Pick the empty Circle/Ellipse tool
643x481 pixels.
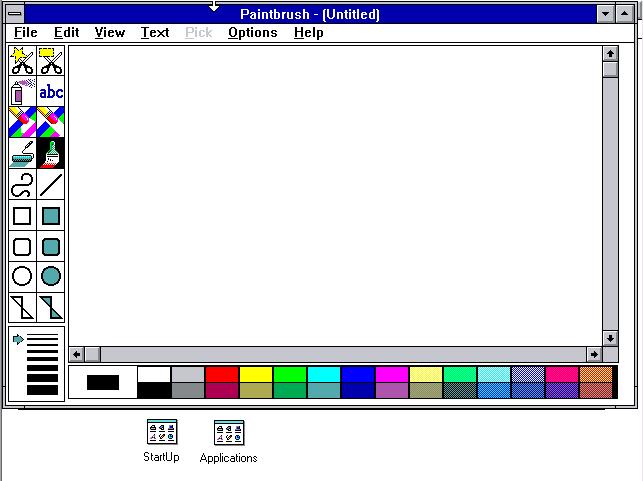click(21, 277)
